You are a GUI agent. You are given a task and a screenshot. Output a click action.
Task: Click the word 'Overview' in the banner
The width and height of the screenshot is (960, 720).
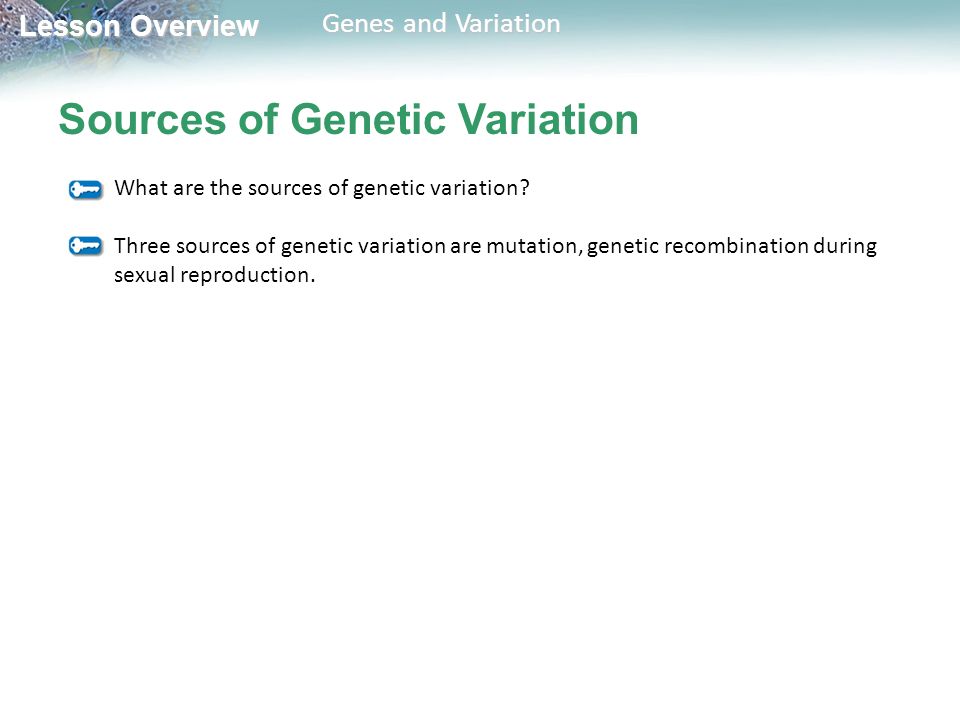195,26
